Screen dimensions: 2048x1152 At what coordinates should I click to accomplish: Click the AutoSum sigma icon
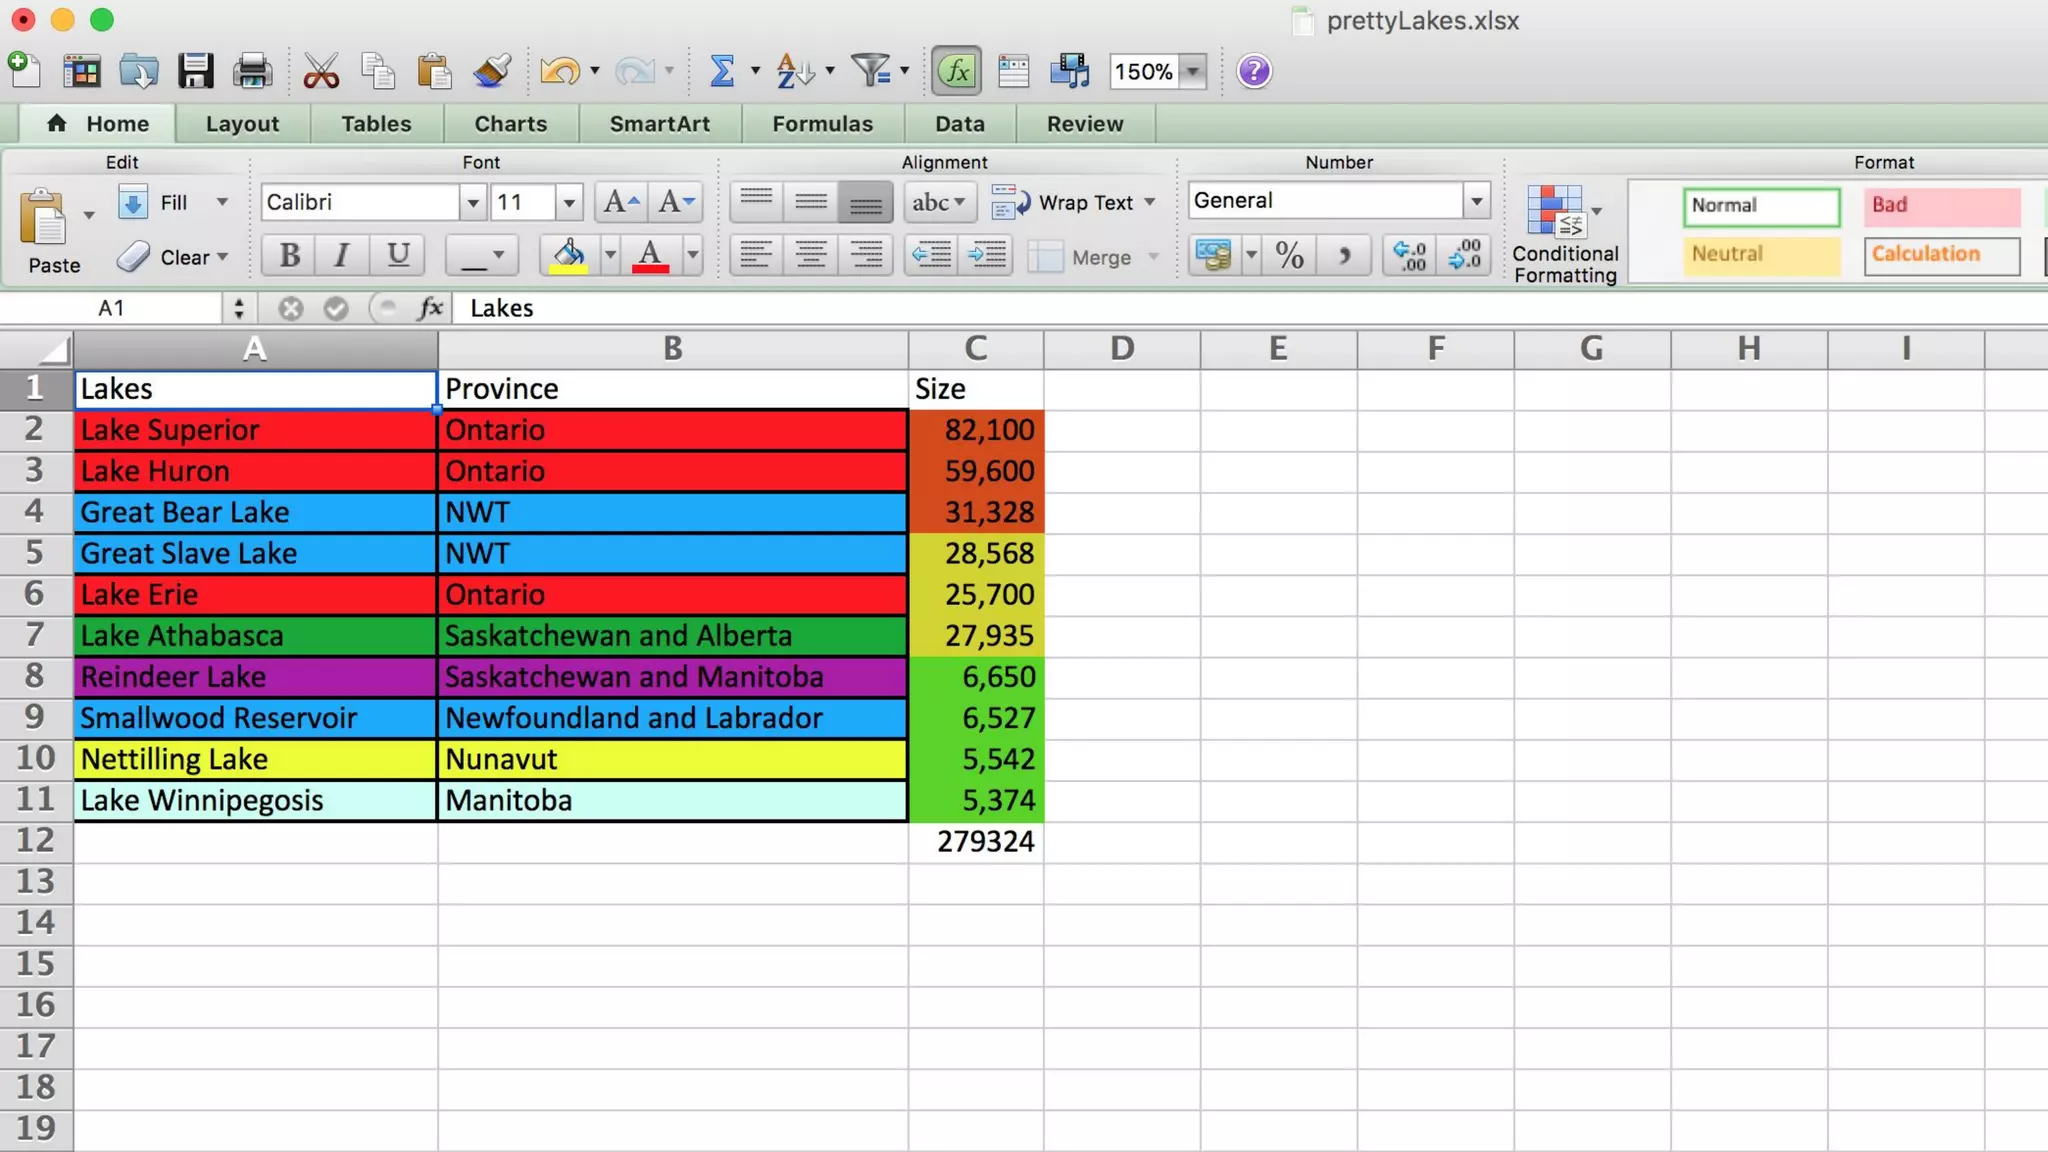coord(722,71)
